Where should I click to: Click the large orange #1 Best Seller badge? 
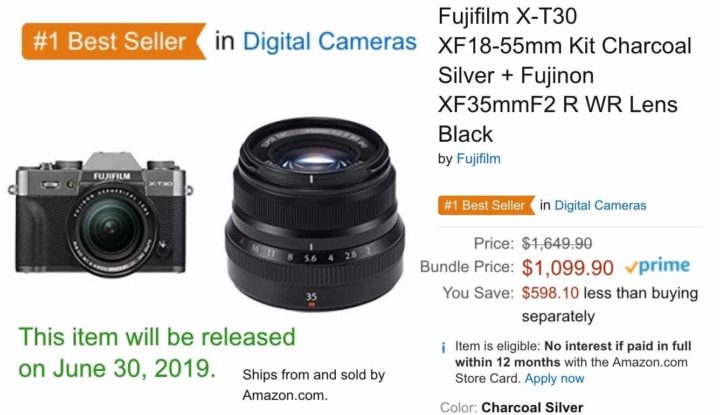(113, 41)
